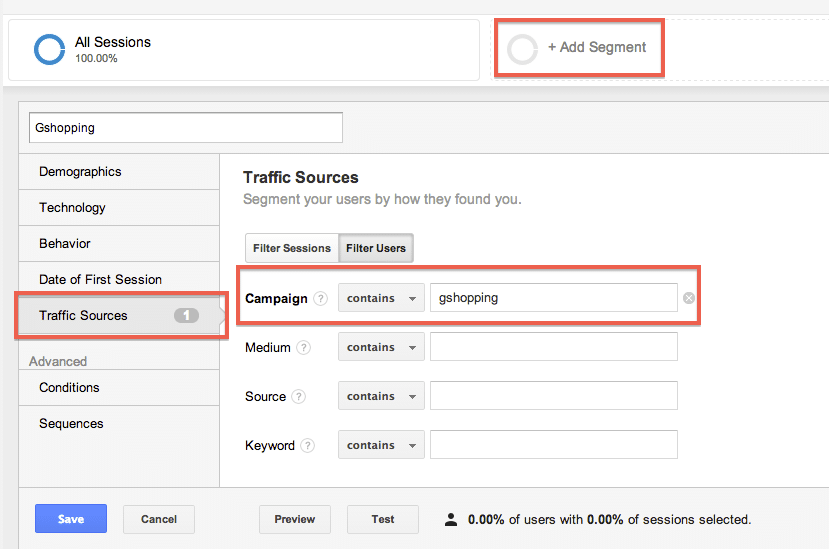Click the Keyword help question mark icon
The image size is (829, 549).
pos(308,446)
